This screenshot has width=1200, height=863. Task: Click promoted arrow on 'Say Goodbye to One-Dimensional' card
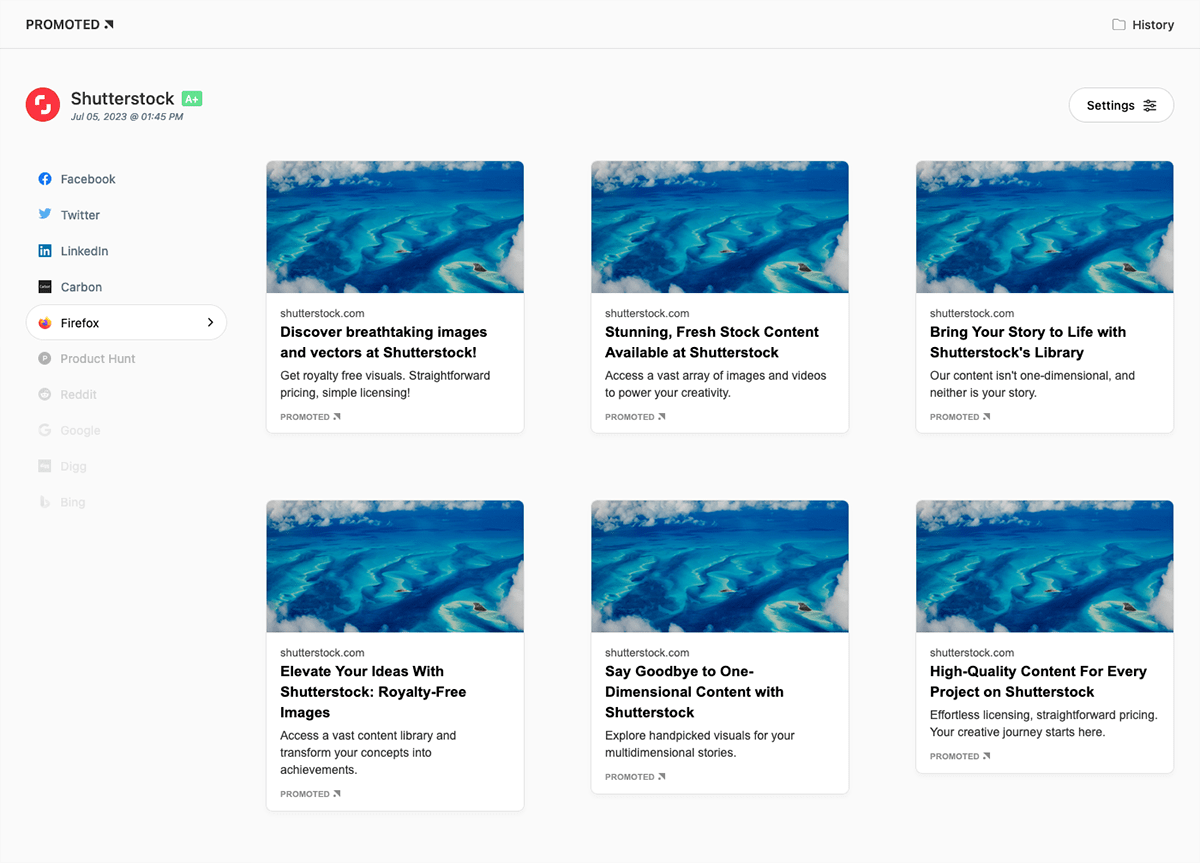click(662, 777)
